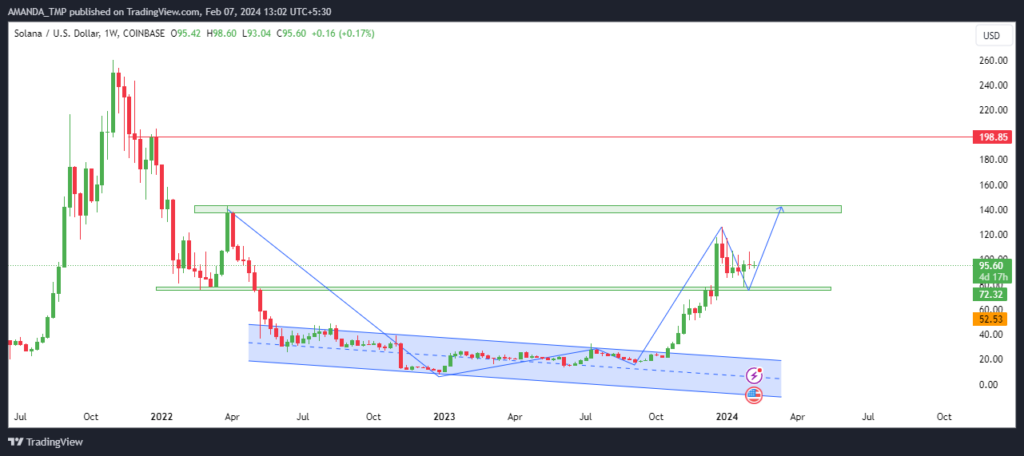The width and height of the screenshot is (1024, 456).
Task: Click the 240.00 price axis label
Action: pos(991,86)
